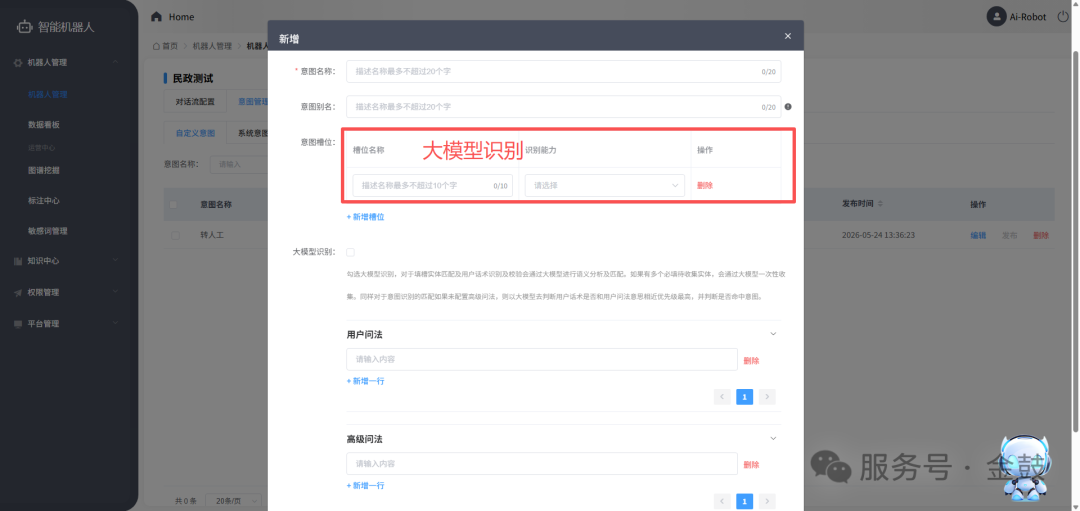
Task: Focus the 意图名称 input in dialog
Action: tap(563, 71)
